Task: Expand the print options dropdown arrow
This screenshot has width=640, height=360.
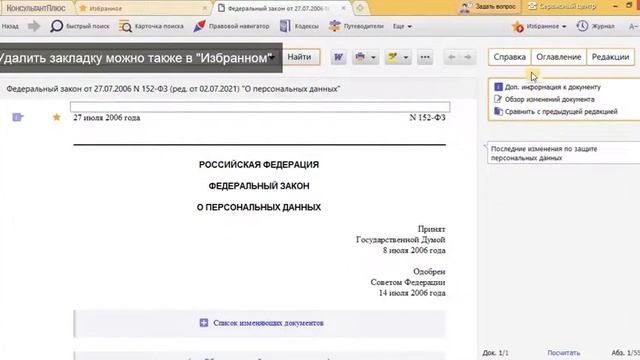Action: 373,58
